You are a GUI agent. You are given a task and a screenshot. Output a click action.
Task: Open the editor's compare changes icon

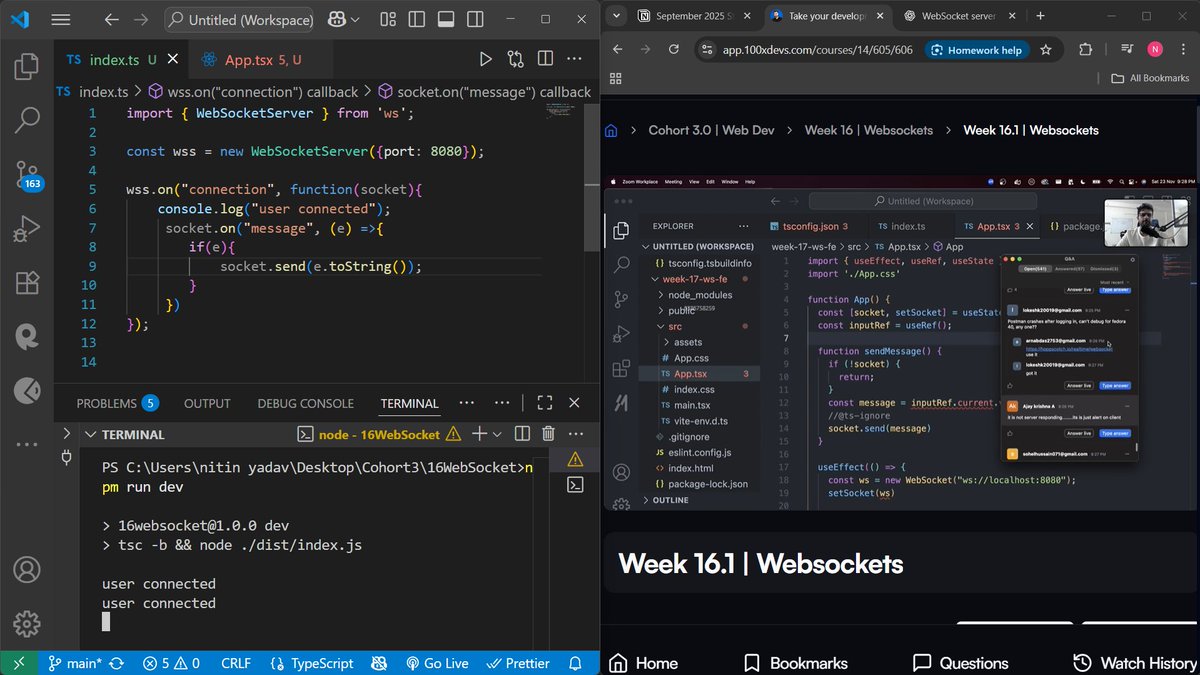(x=515, y=59)
